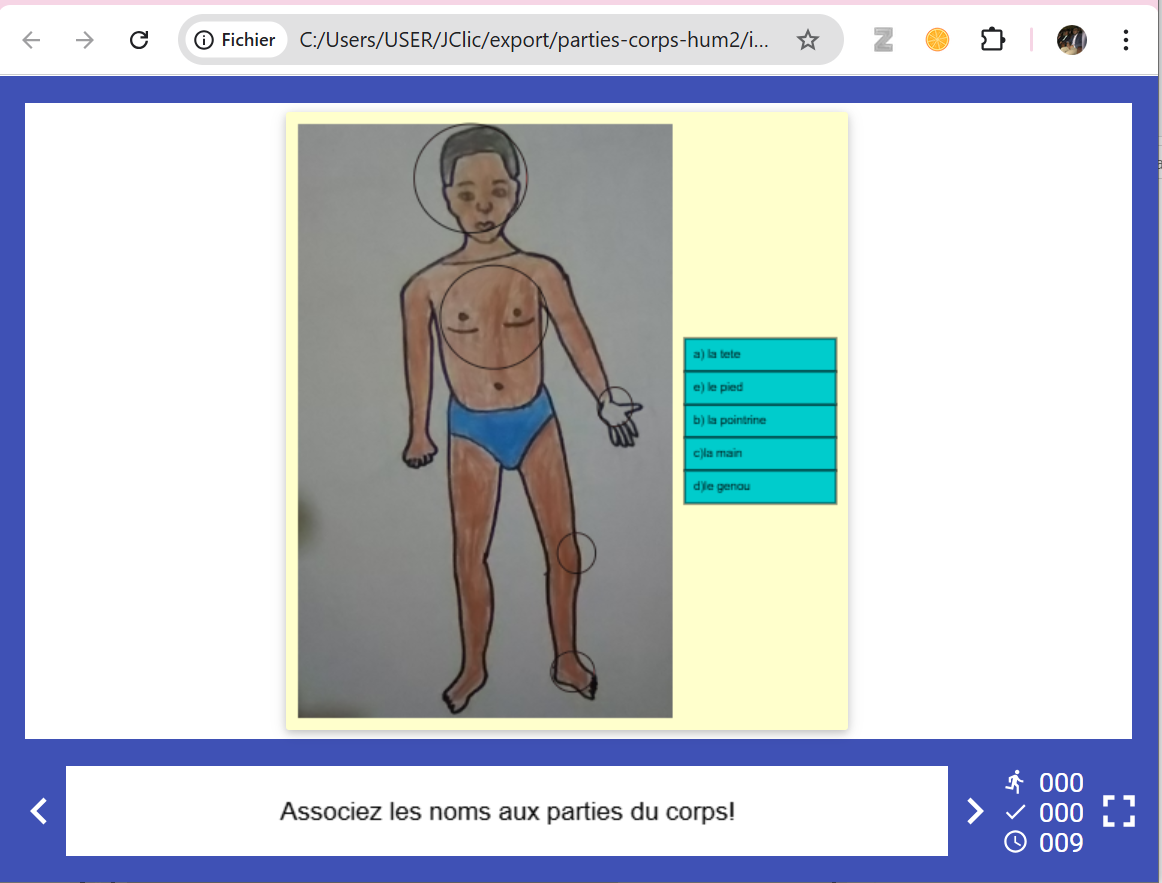Click the address bar URL field
Image resolution: width=1162 pixels, height=883 pixels.
535,40
